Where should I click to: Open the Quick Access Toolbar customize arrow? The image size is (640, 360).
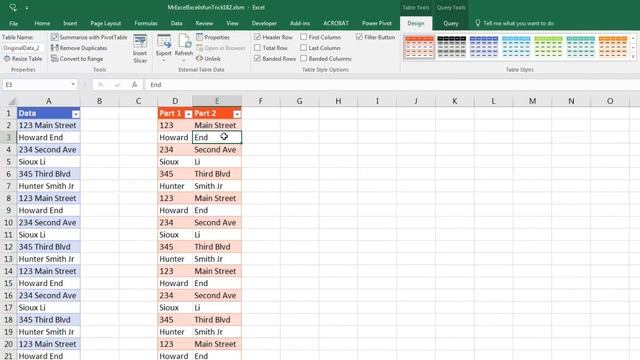click(x=27, y=7)
